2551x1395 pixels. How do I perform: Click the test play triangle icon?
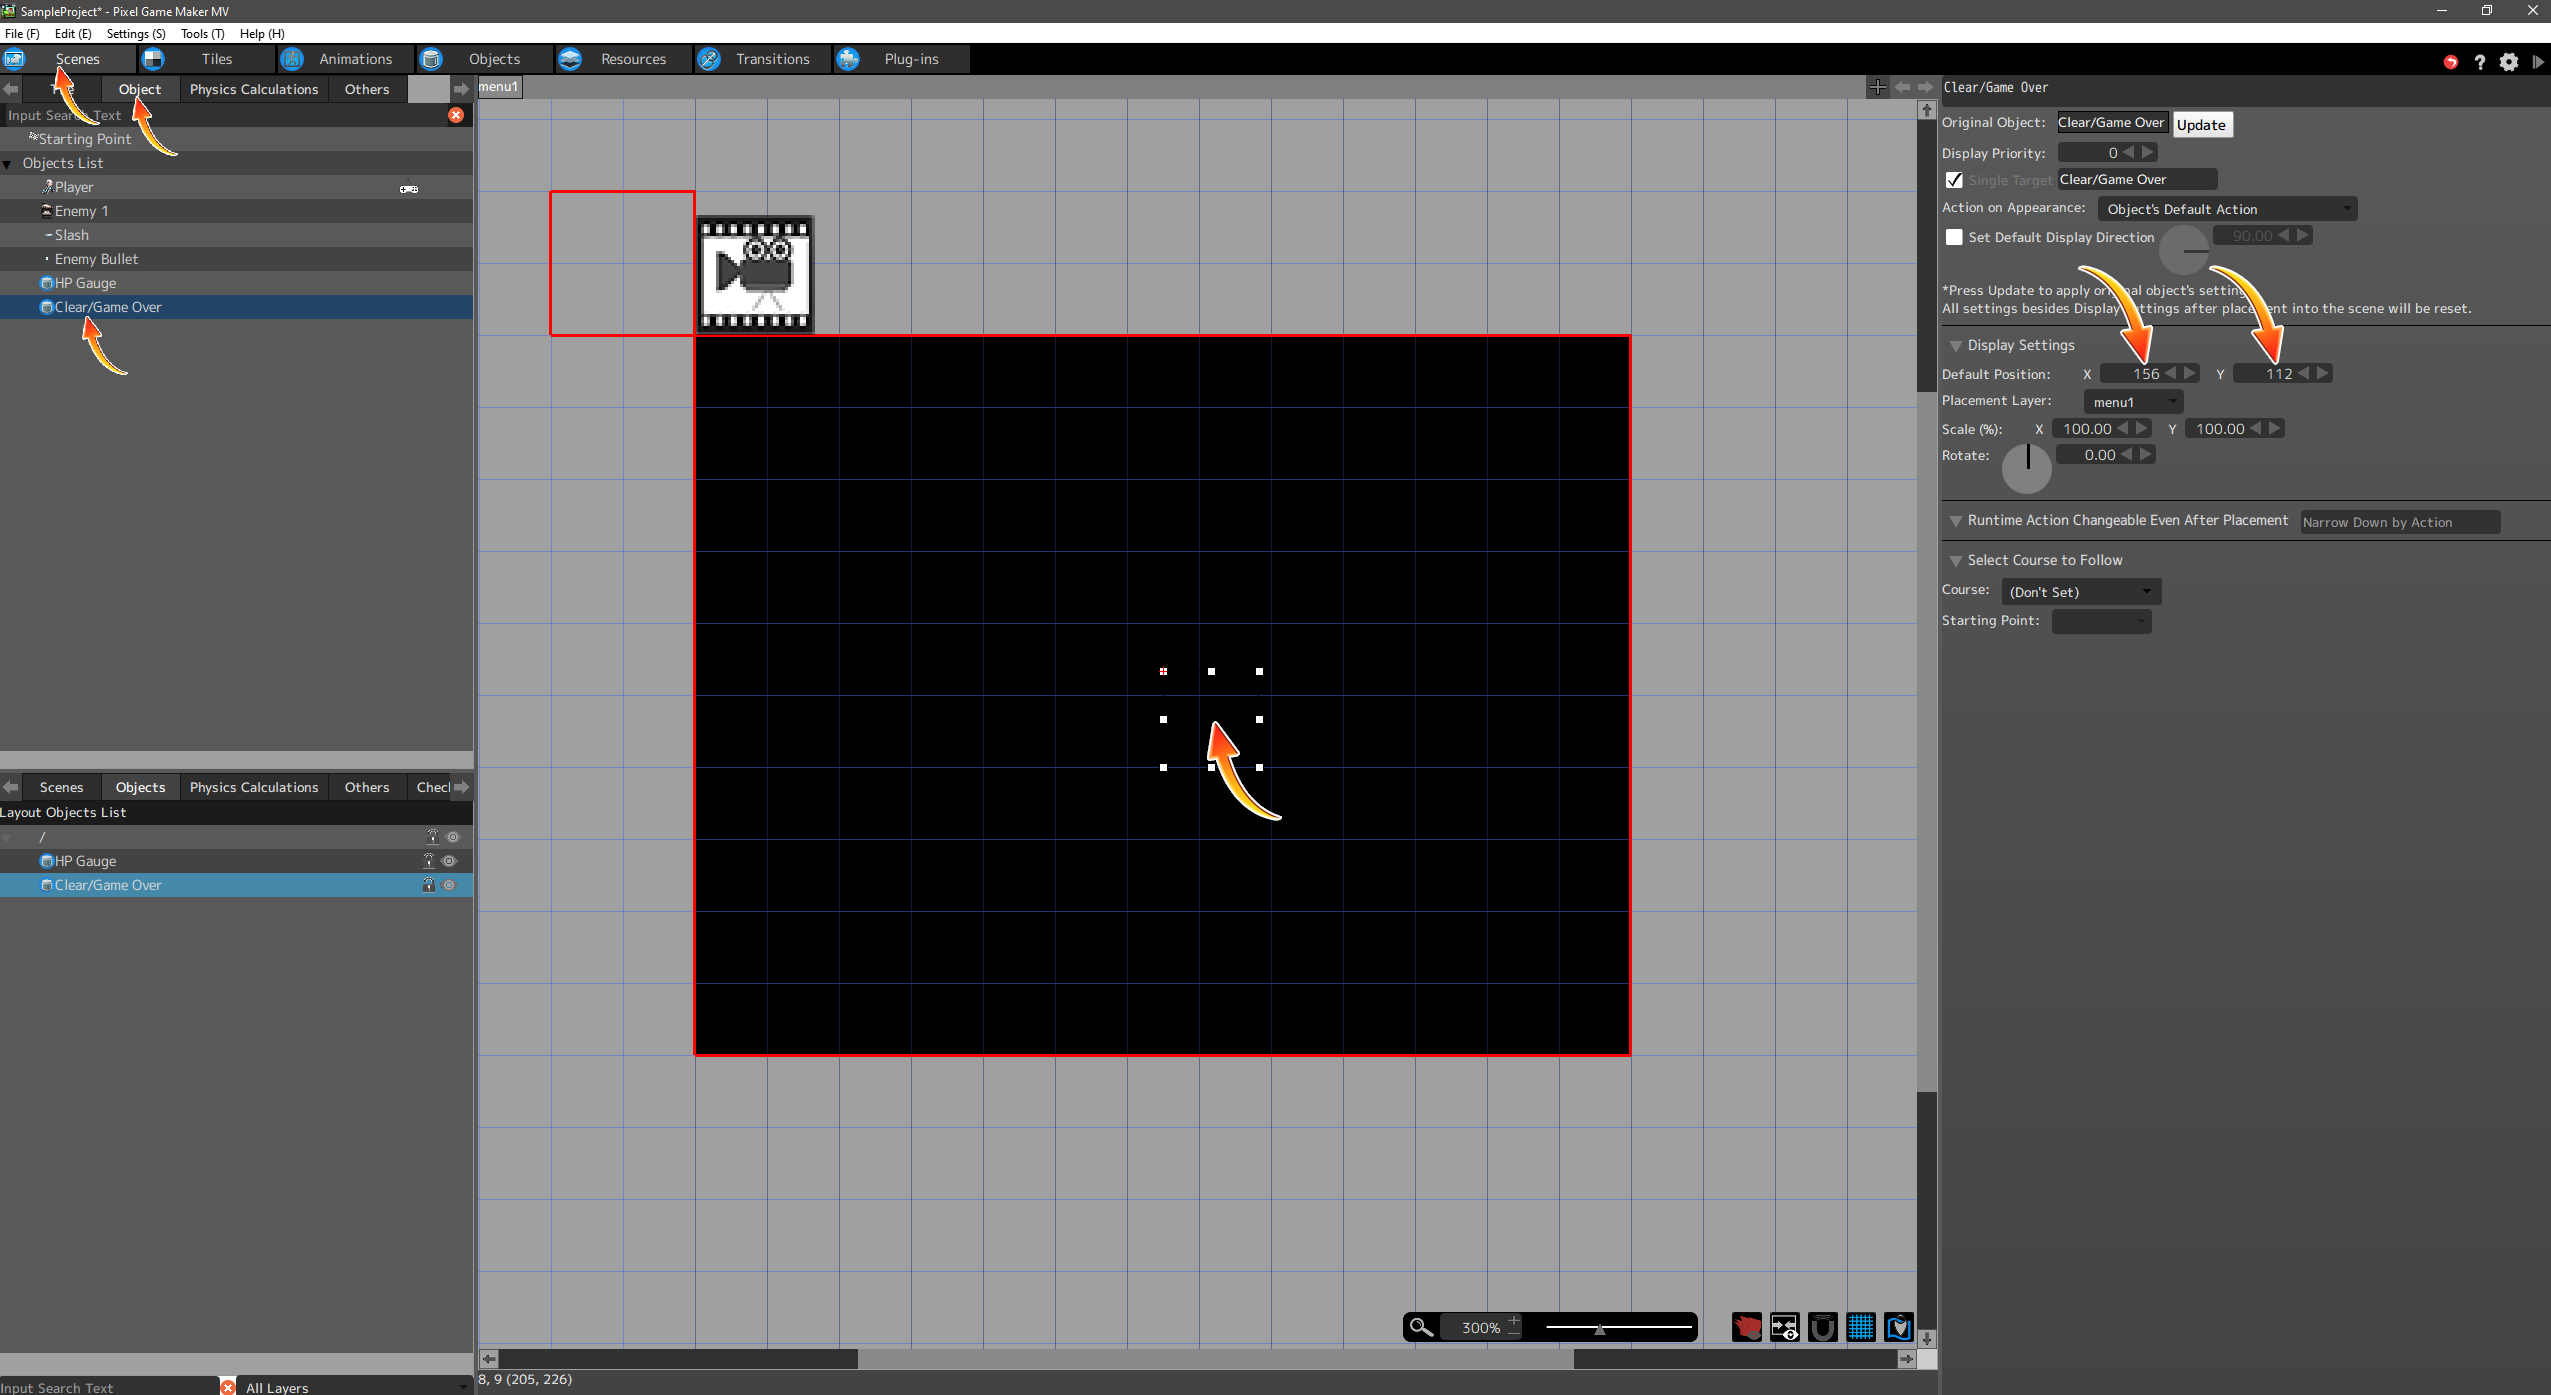pyautogui.click(x=2537, y=62)
